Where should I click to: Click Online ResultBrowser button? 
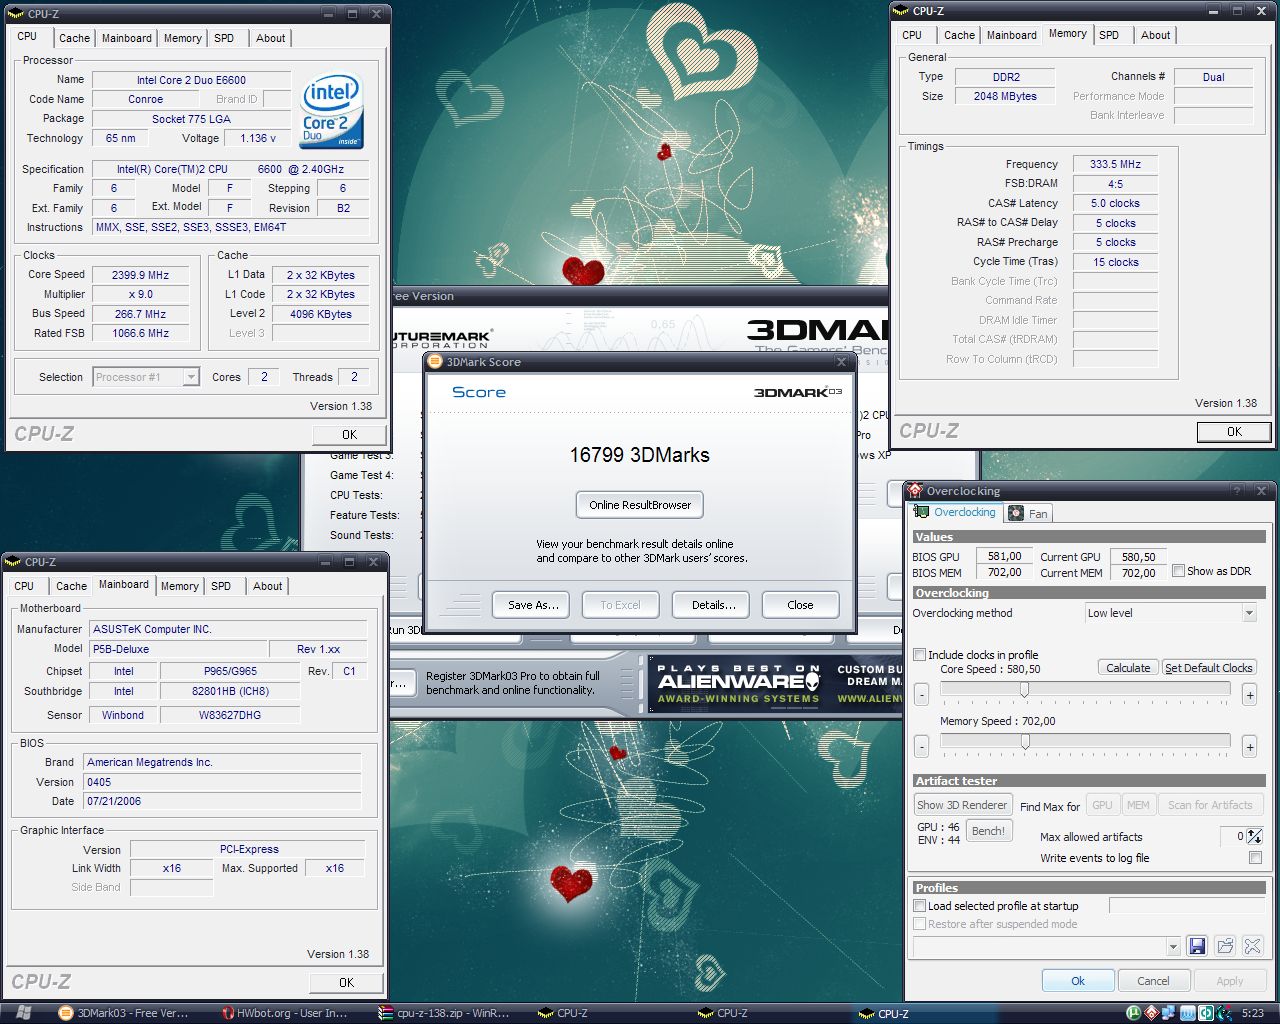point(640,505)
